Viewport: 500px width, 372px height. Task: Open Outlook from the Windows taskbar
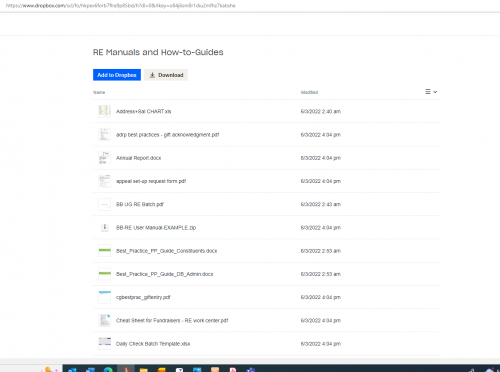(x=72, y=369)
